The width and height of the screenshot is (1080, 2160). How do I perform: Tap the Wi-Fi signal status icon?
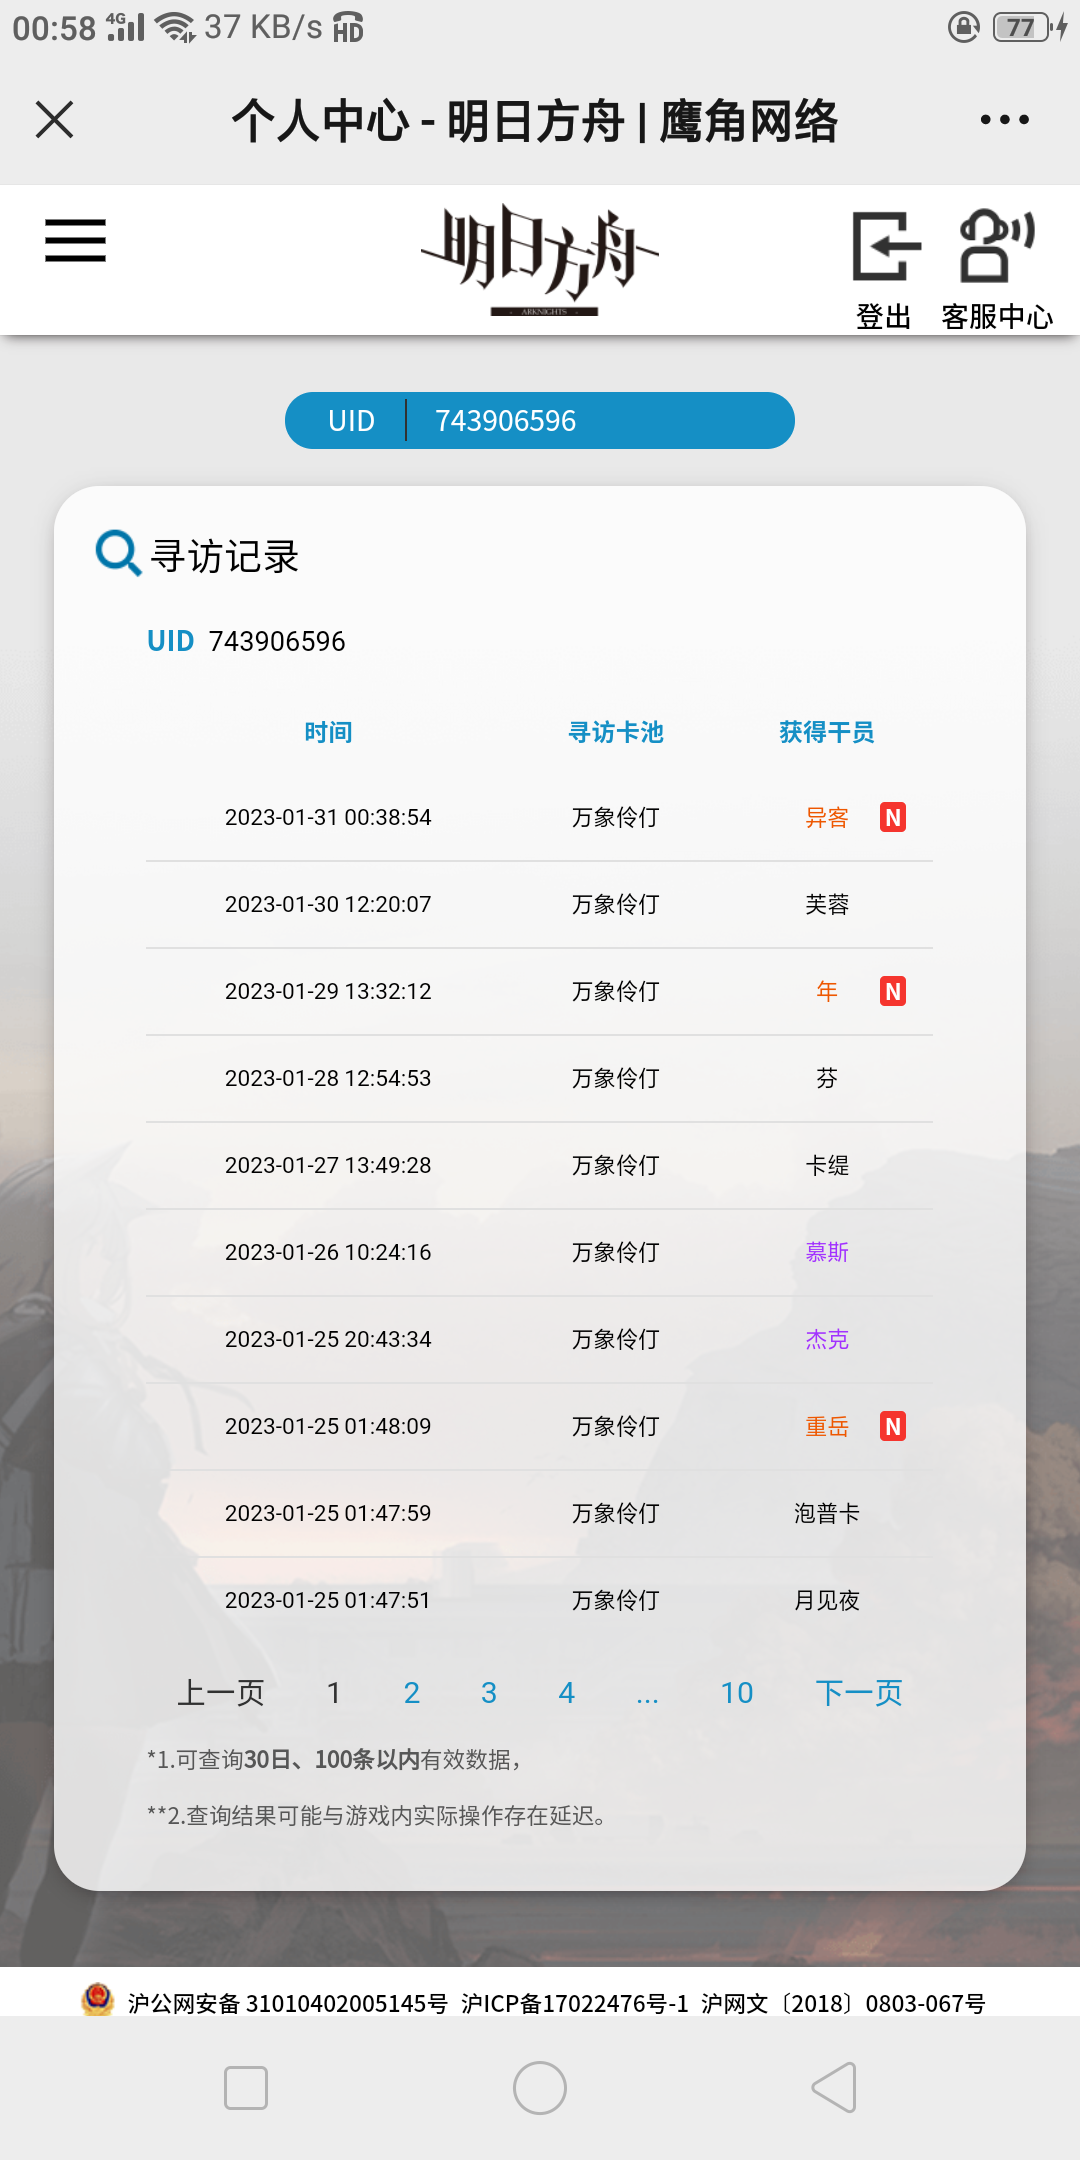point(176,27)
